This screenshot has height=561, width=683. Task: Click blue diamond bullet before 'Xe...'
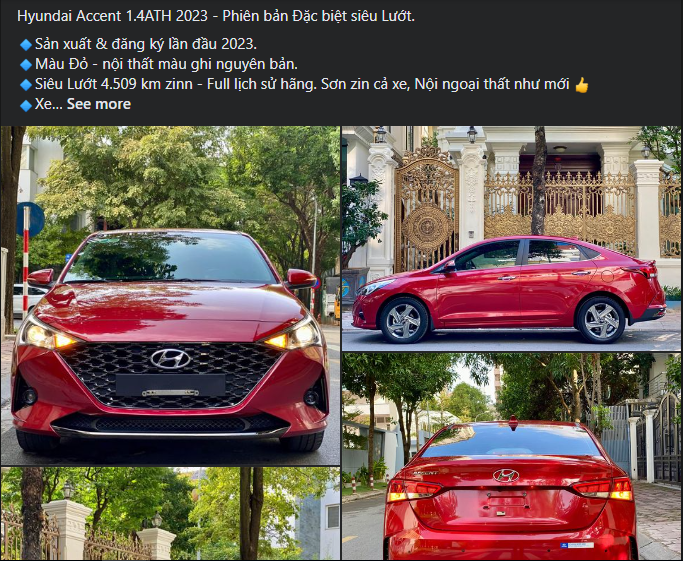point(26,105)
